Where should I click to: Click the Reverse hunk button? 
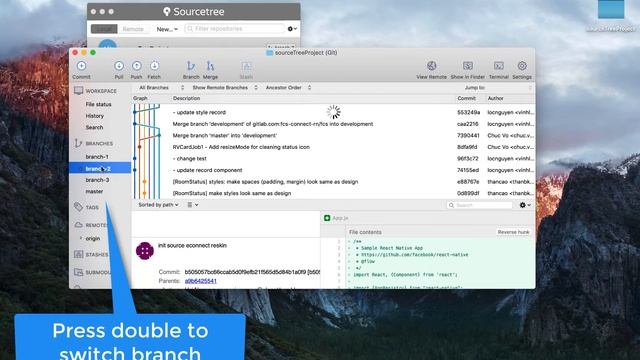pyautogui.click(x=513, y=232)
